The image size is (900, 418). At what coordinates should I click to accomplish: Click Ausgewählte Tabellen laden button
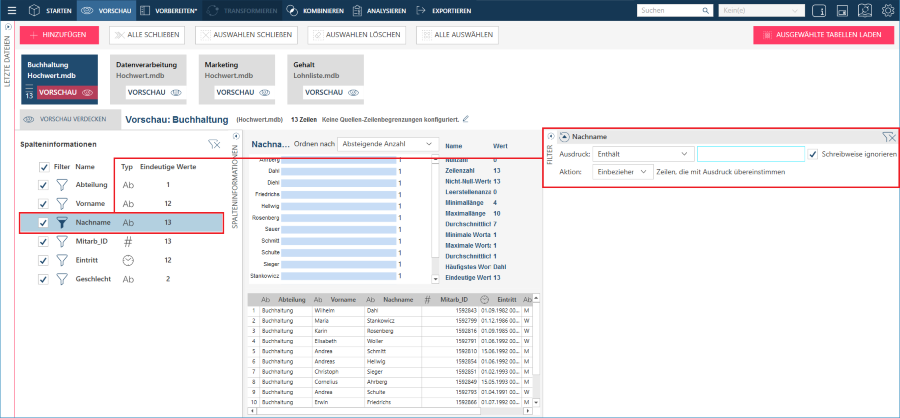pyautogui.click(x=823, y=34)
